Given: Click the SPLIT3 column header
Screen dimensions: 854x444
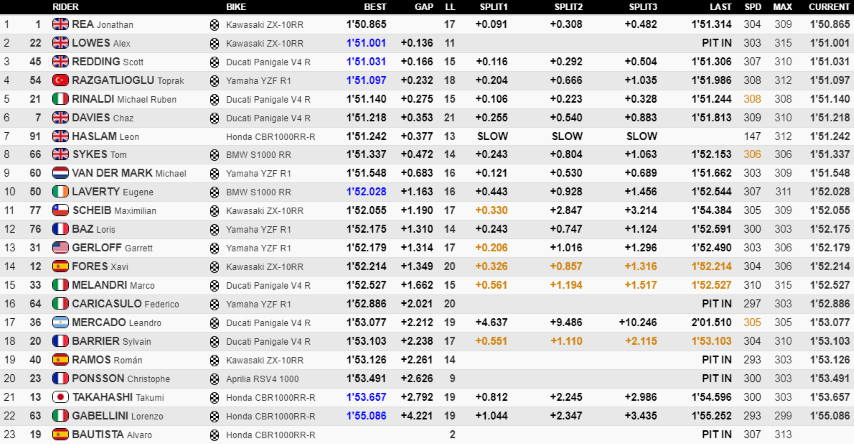Looking at the screenshot, I should [643, 7].
